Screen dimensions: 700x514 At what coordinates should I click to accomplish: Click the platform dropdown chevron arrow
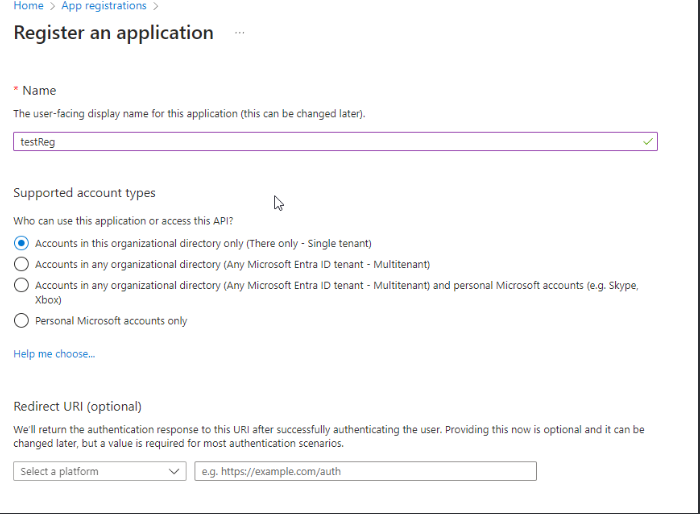point(174,471)
